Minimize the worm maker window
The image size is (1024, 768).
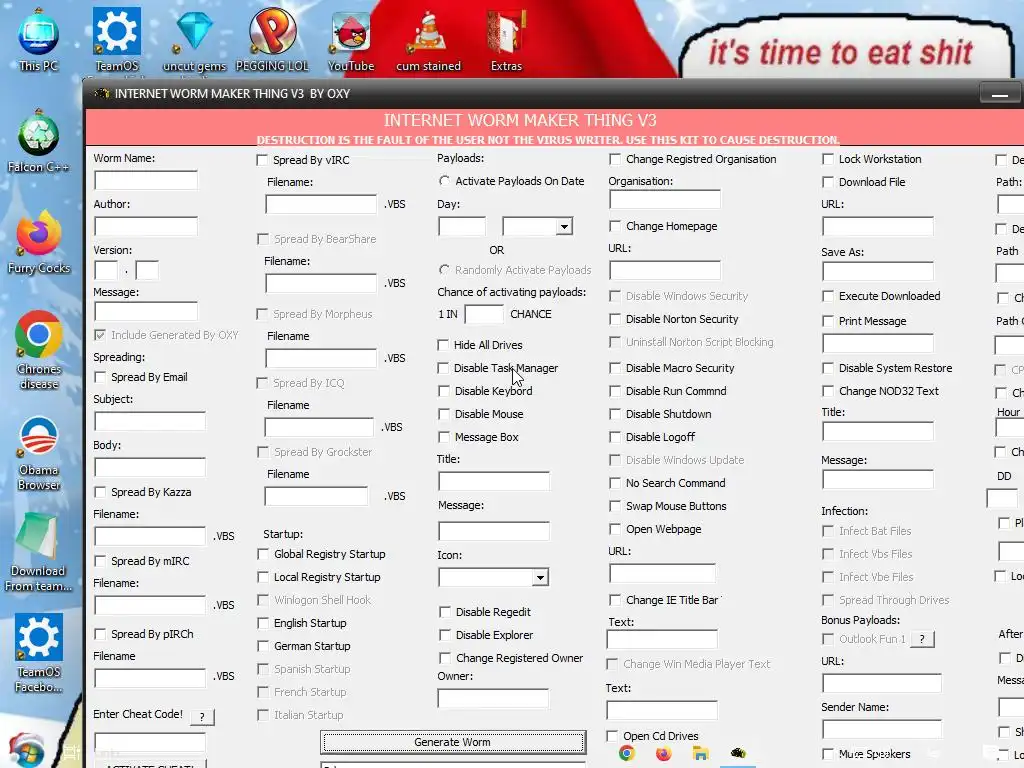click(999, 93)
